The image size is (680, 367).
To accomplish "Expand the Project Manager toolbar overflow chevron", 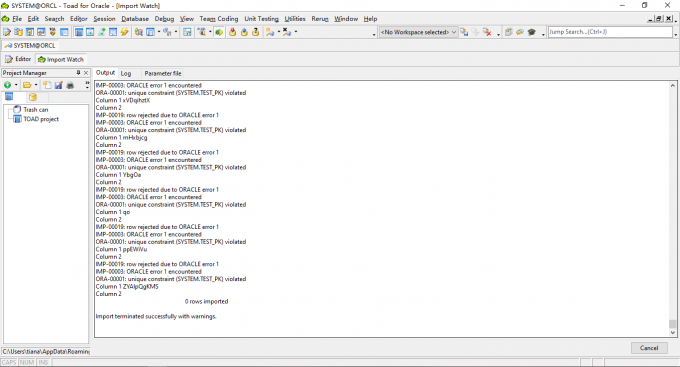I will [87, 84].
